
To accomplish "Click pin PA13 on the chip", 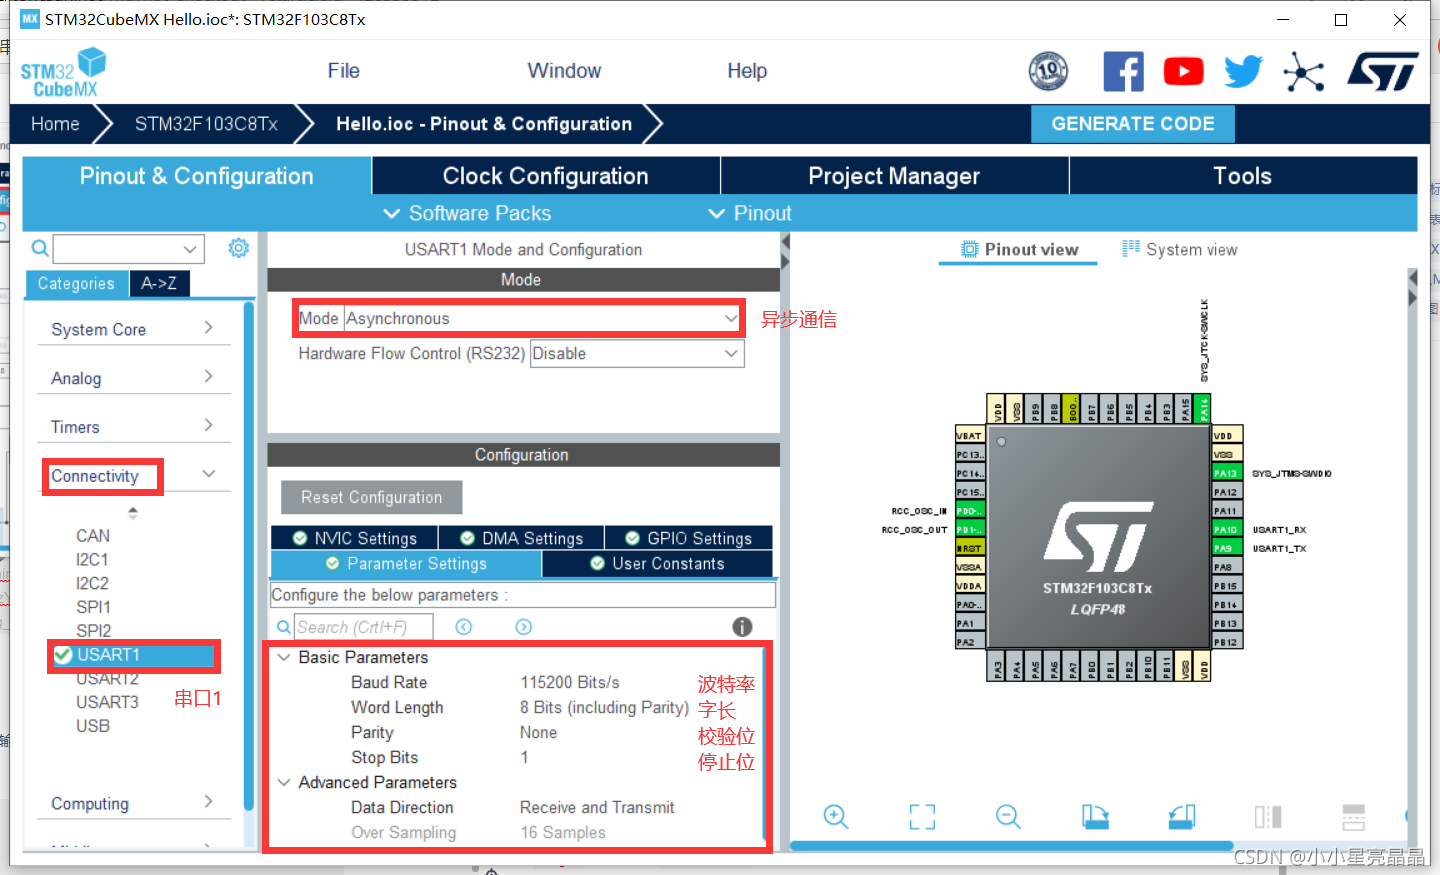I will pyautogui.click(x=1227, y=473).
